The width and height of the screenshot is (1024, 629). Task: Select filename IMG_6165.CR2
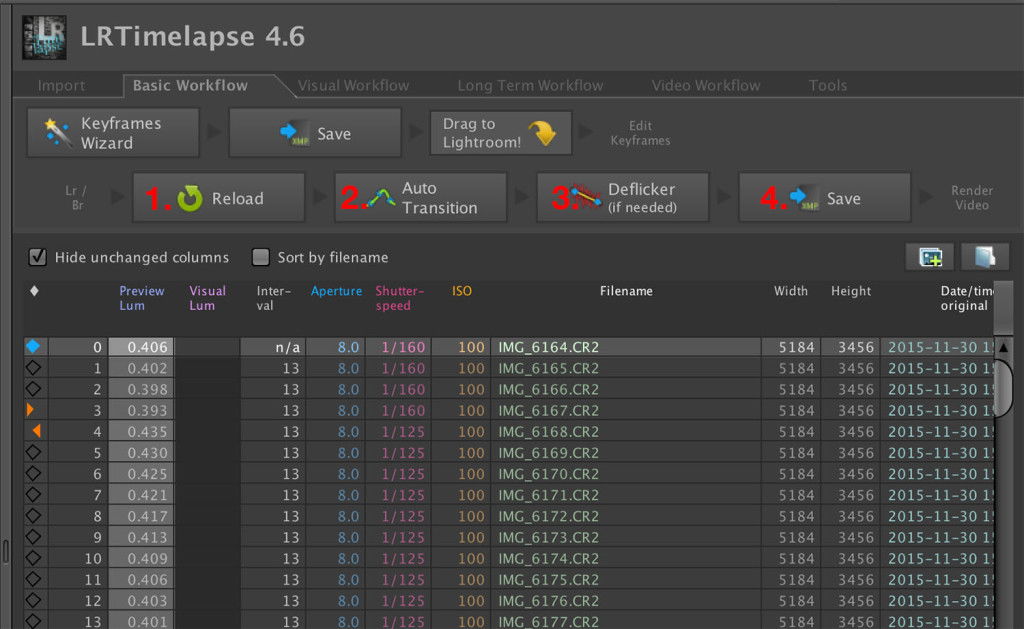tap(549, 368)
